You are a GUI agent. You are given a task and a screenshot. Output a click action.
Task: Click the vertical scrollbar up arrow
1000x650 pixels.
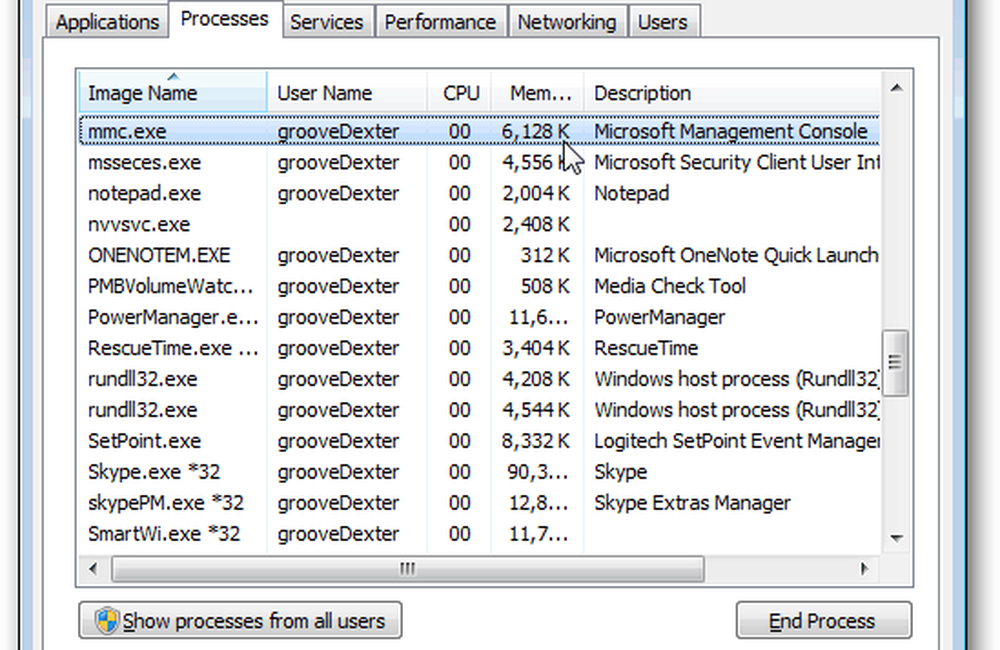(x=896, y=89)
